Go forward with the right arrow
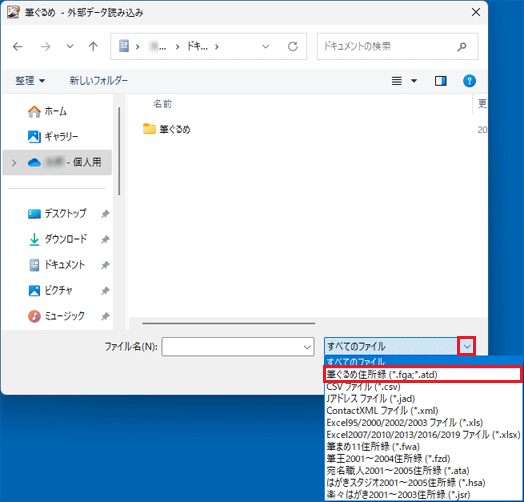This screenshot has width=524, height=502. coord(45,46)
